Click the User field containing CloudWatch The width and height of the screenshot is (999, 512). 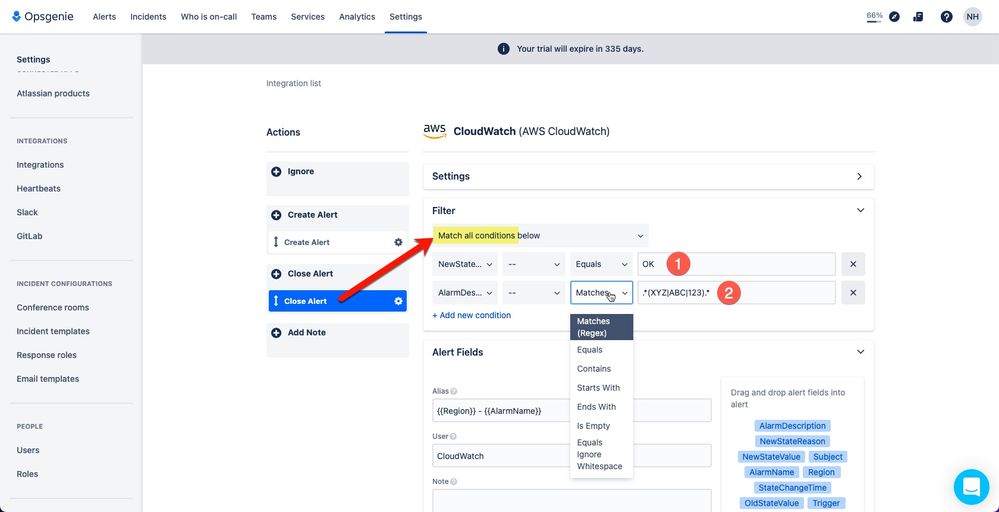click(x=571, y=456)
